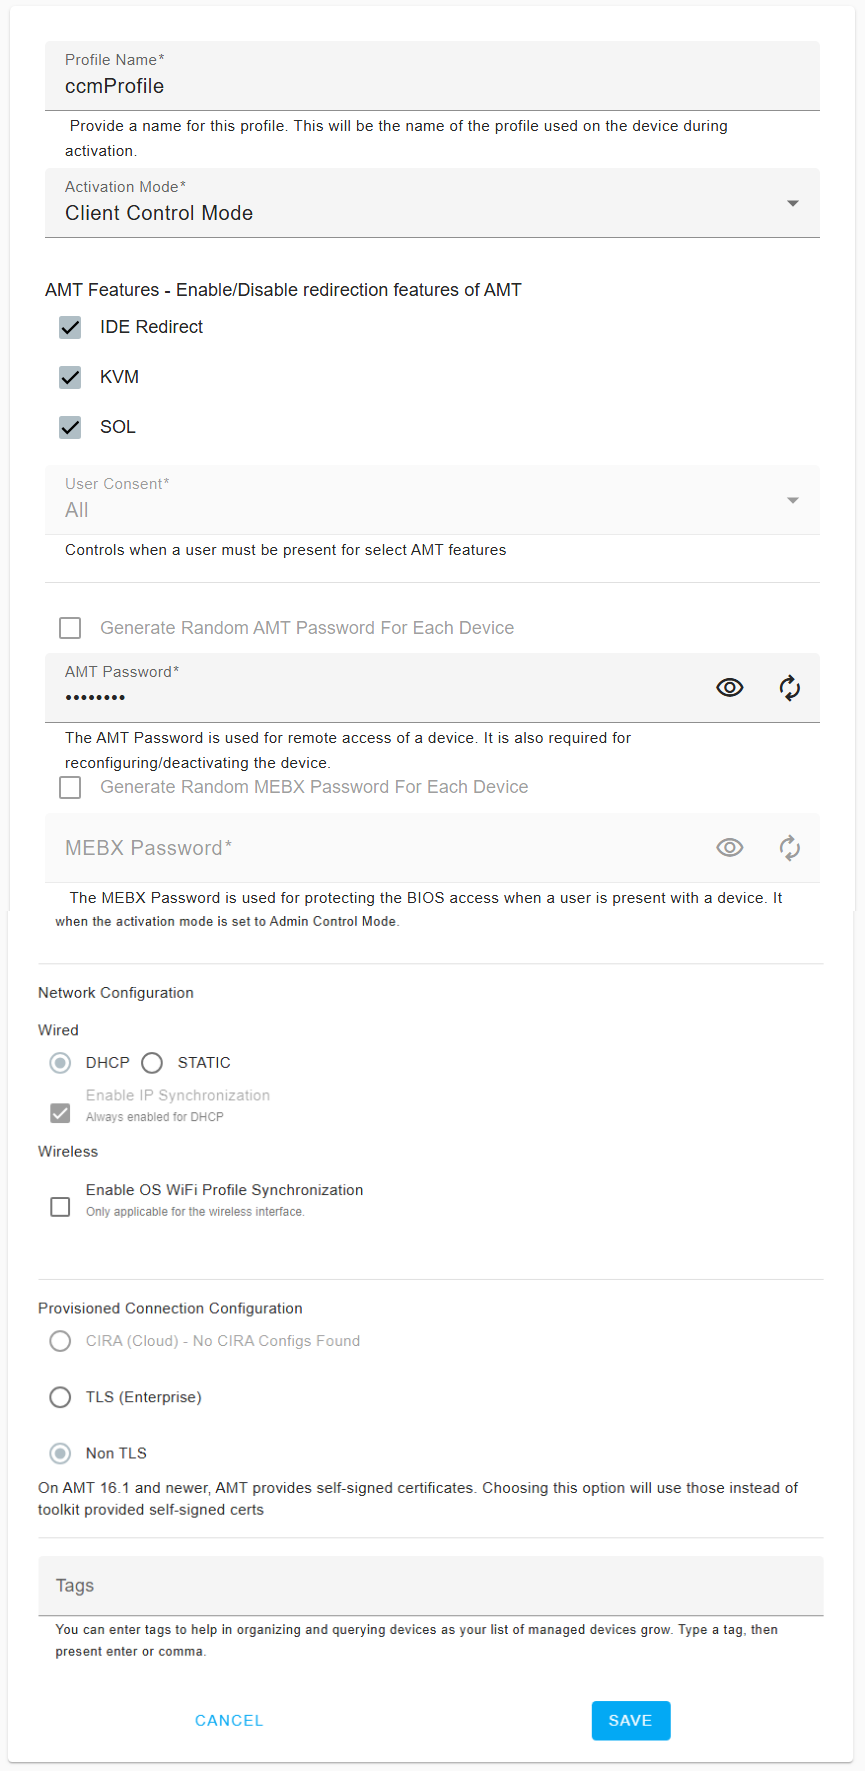Show the AMT Password with eye icon
The image size is (865, 1771).
click(730, 688)
